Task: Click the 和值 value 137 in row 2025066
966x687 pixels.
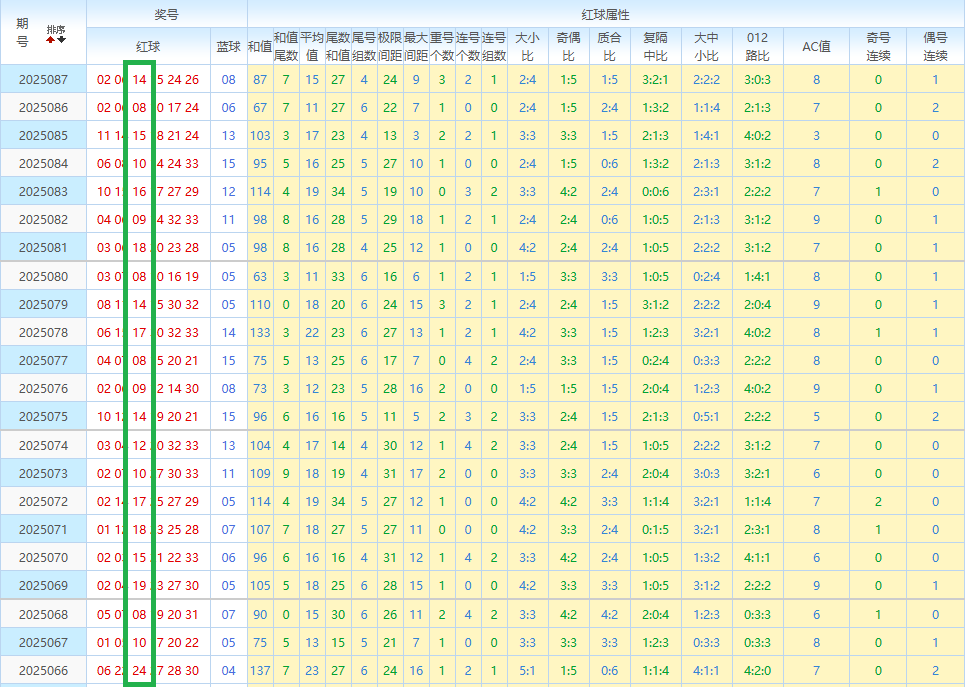Action: 260,670
